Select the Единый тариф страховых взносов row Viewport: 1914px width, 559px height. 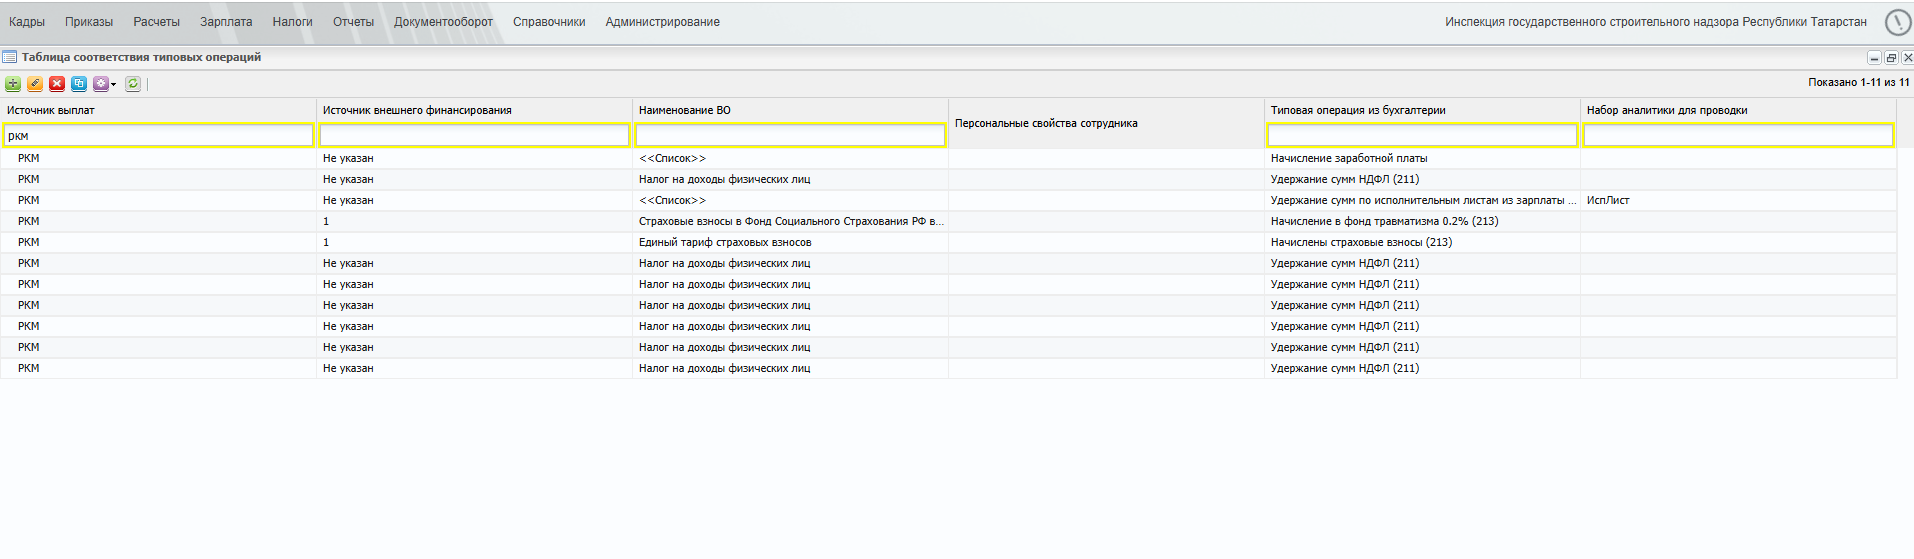click(x=948, y=242)
